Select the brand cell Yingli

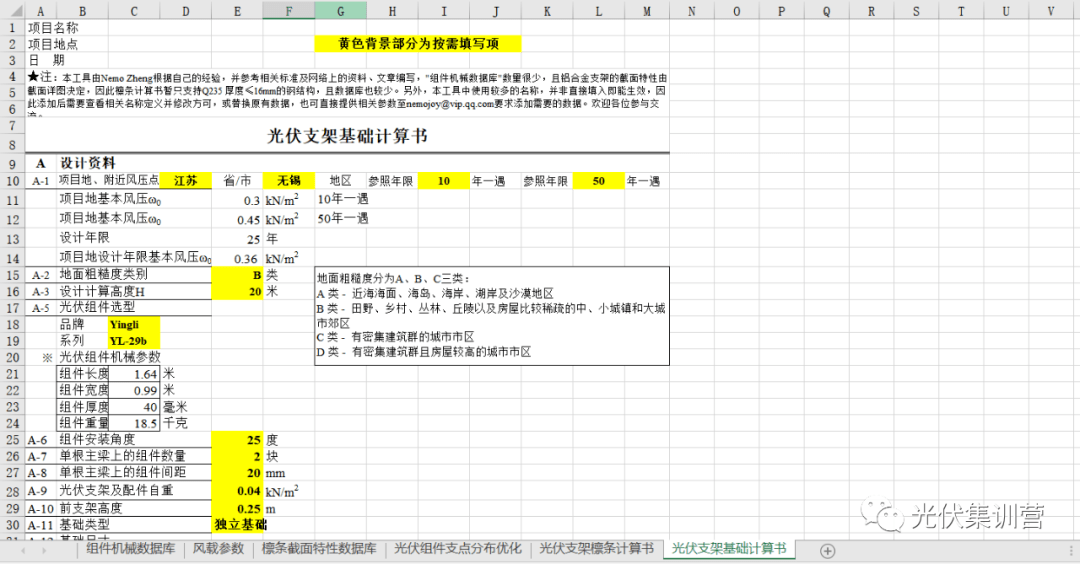(134, 324)
